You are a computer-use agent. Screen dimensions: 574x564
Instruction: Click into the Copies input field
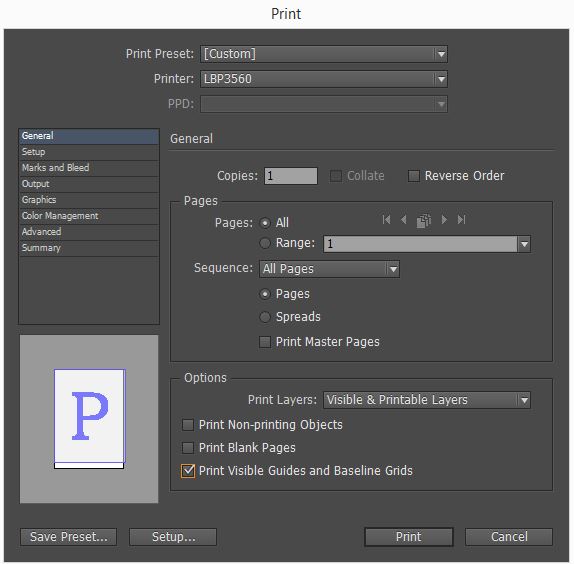(291, 176)
